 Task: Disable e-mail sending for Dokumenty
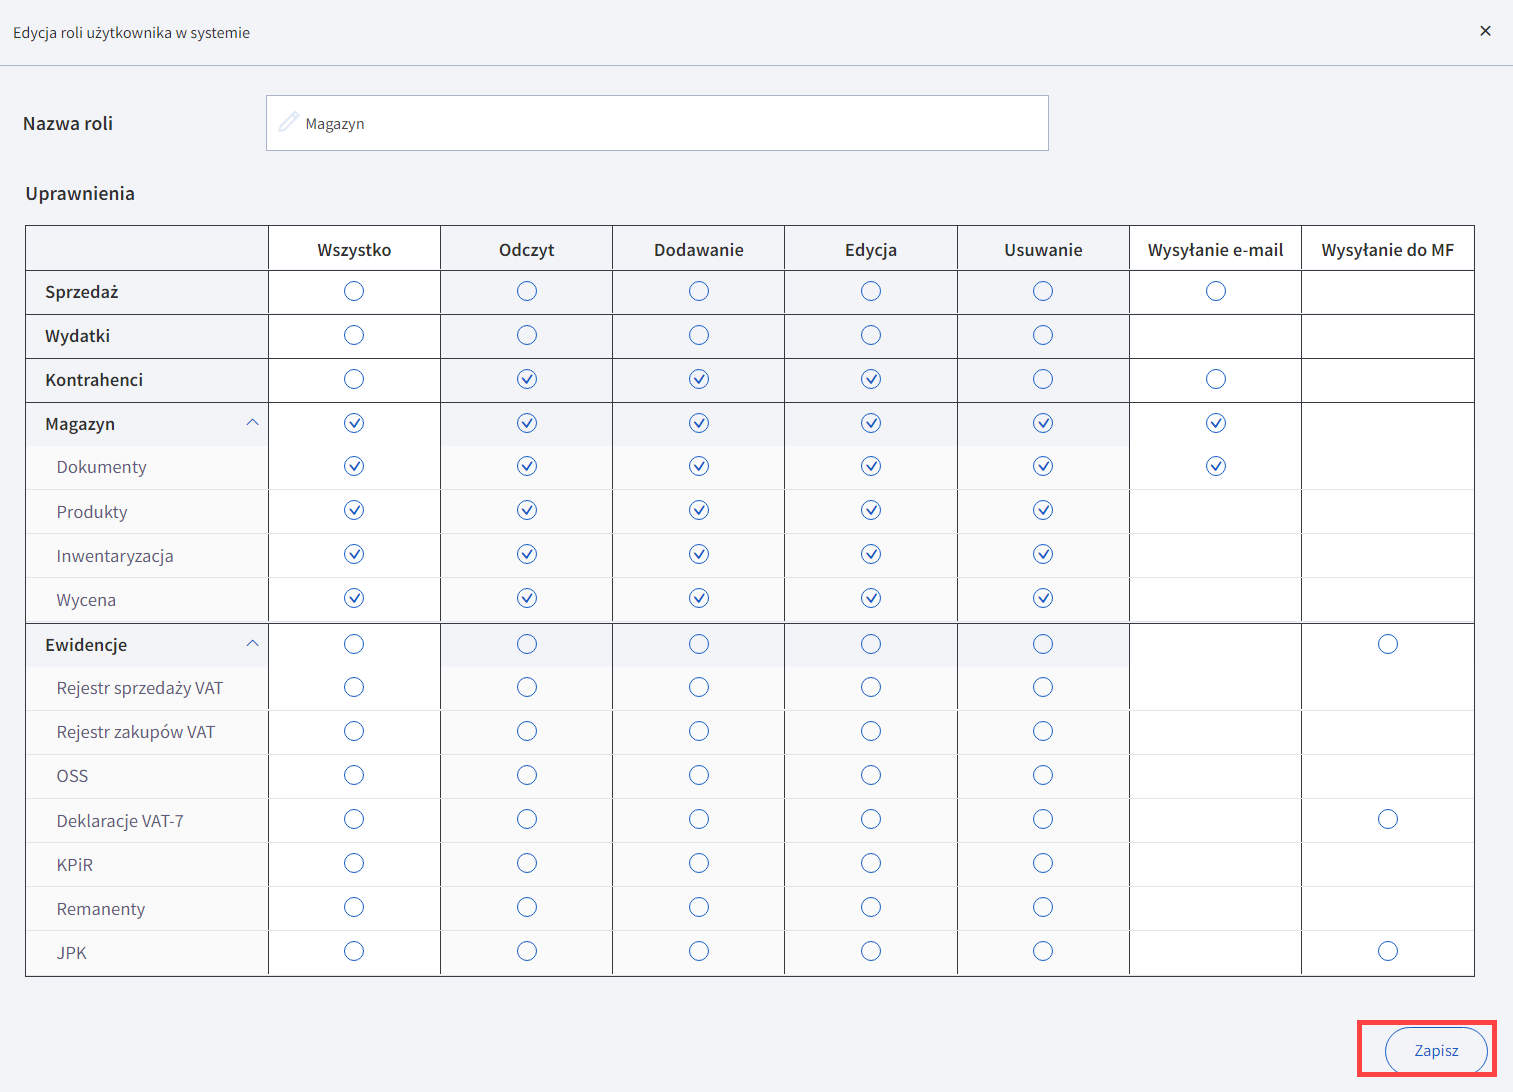click(x=1215, y=466)
